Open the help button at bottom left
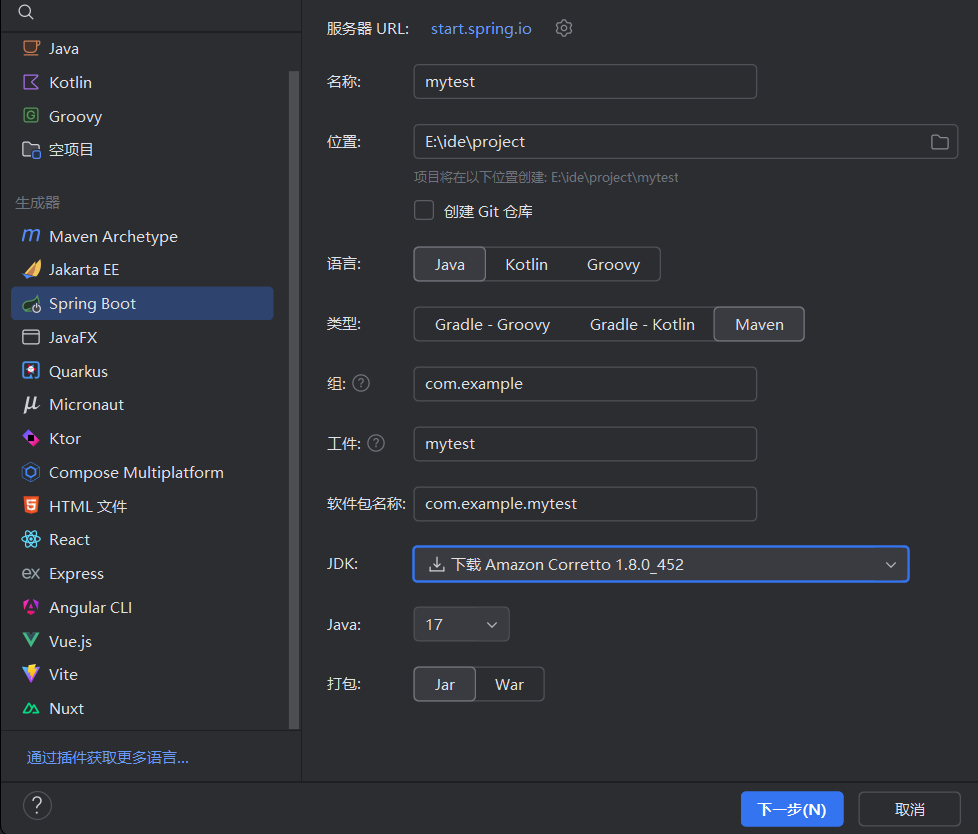 [37, 806]
